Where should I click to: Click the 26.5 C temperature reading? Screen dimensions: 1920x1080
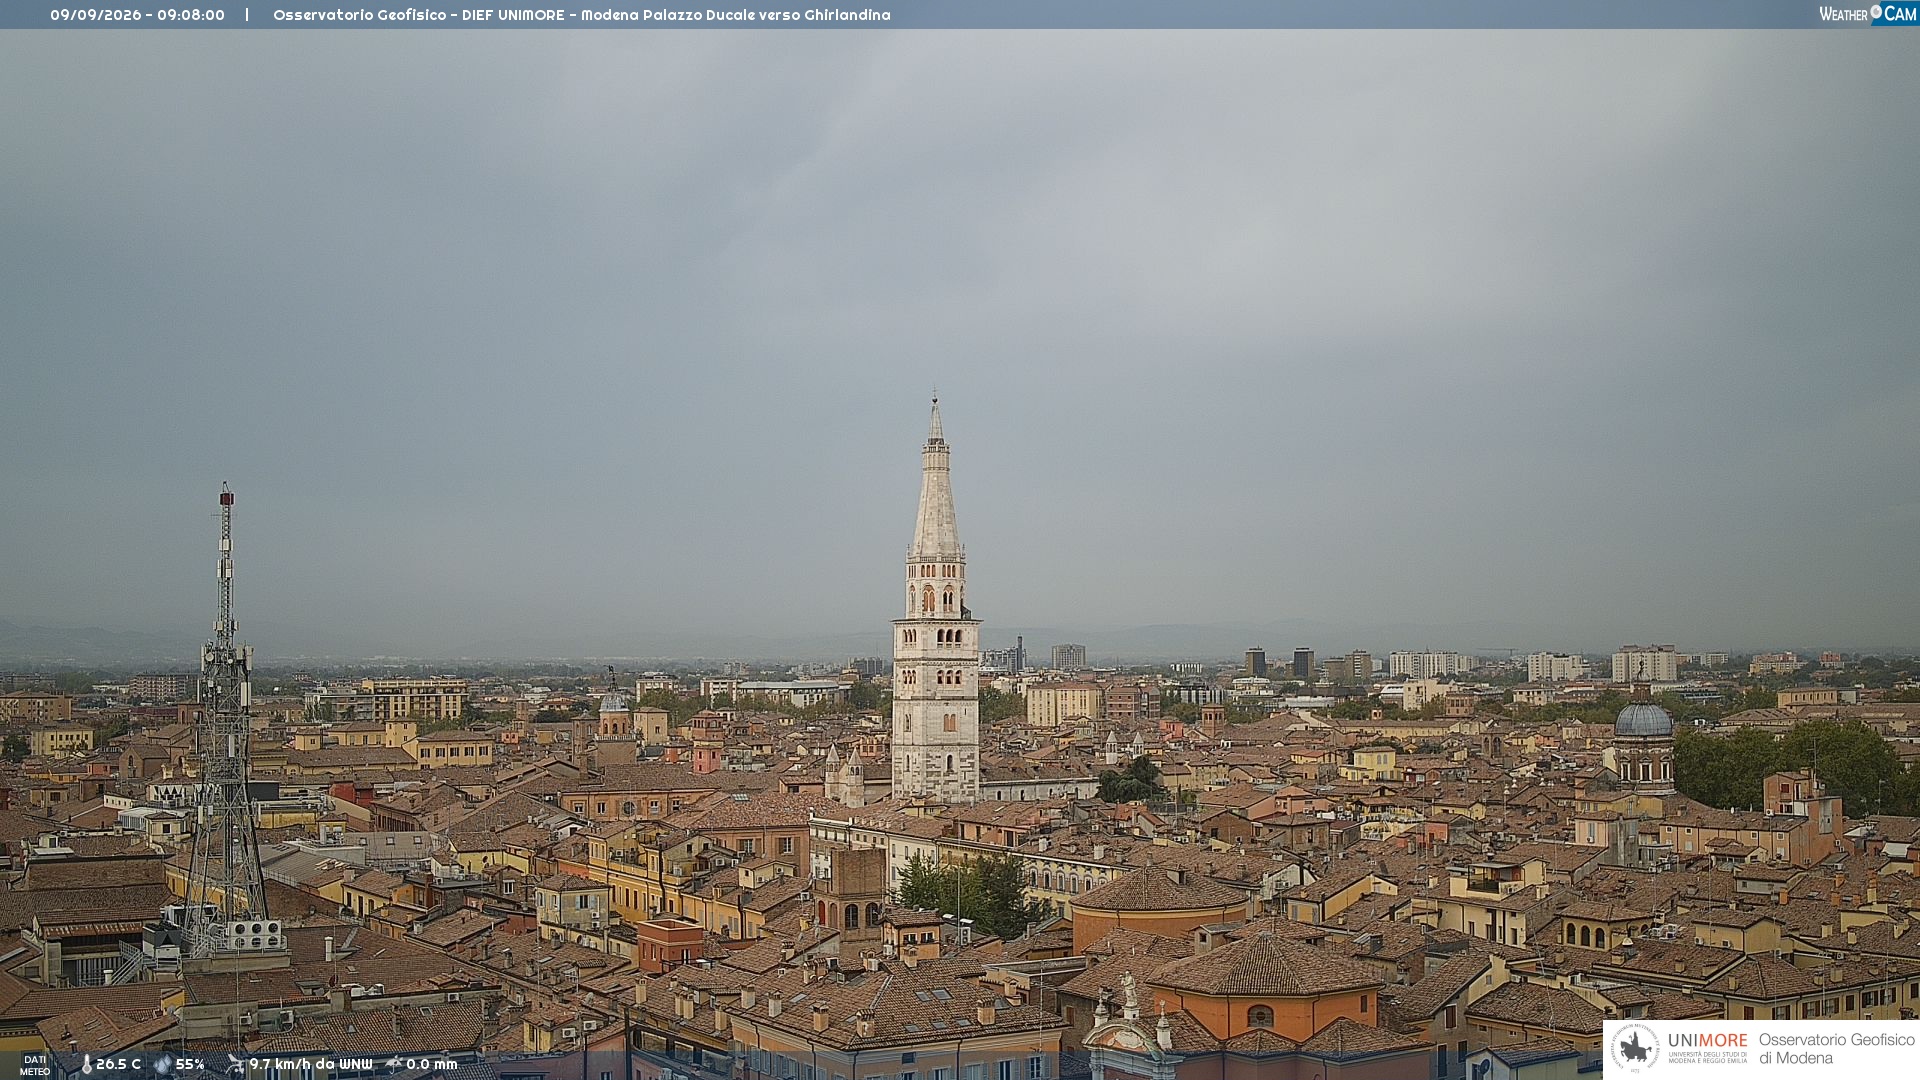click(118, 1064)
